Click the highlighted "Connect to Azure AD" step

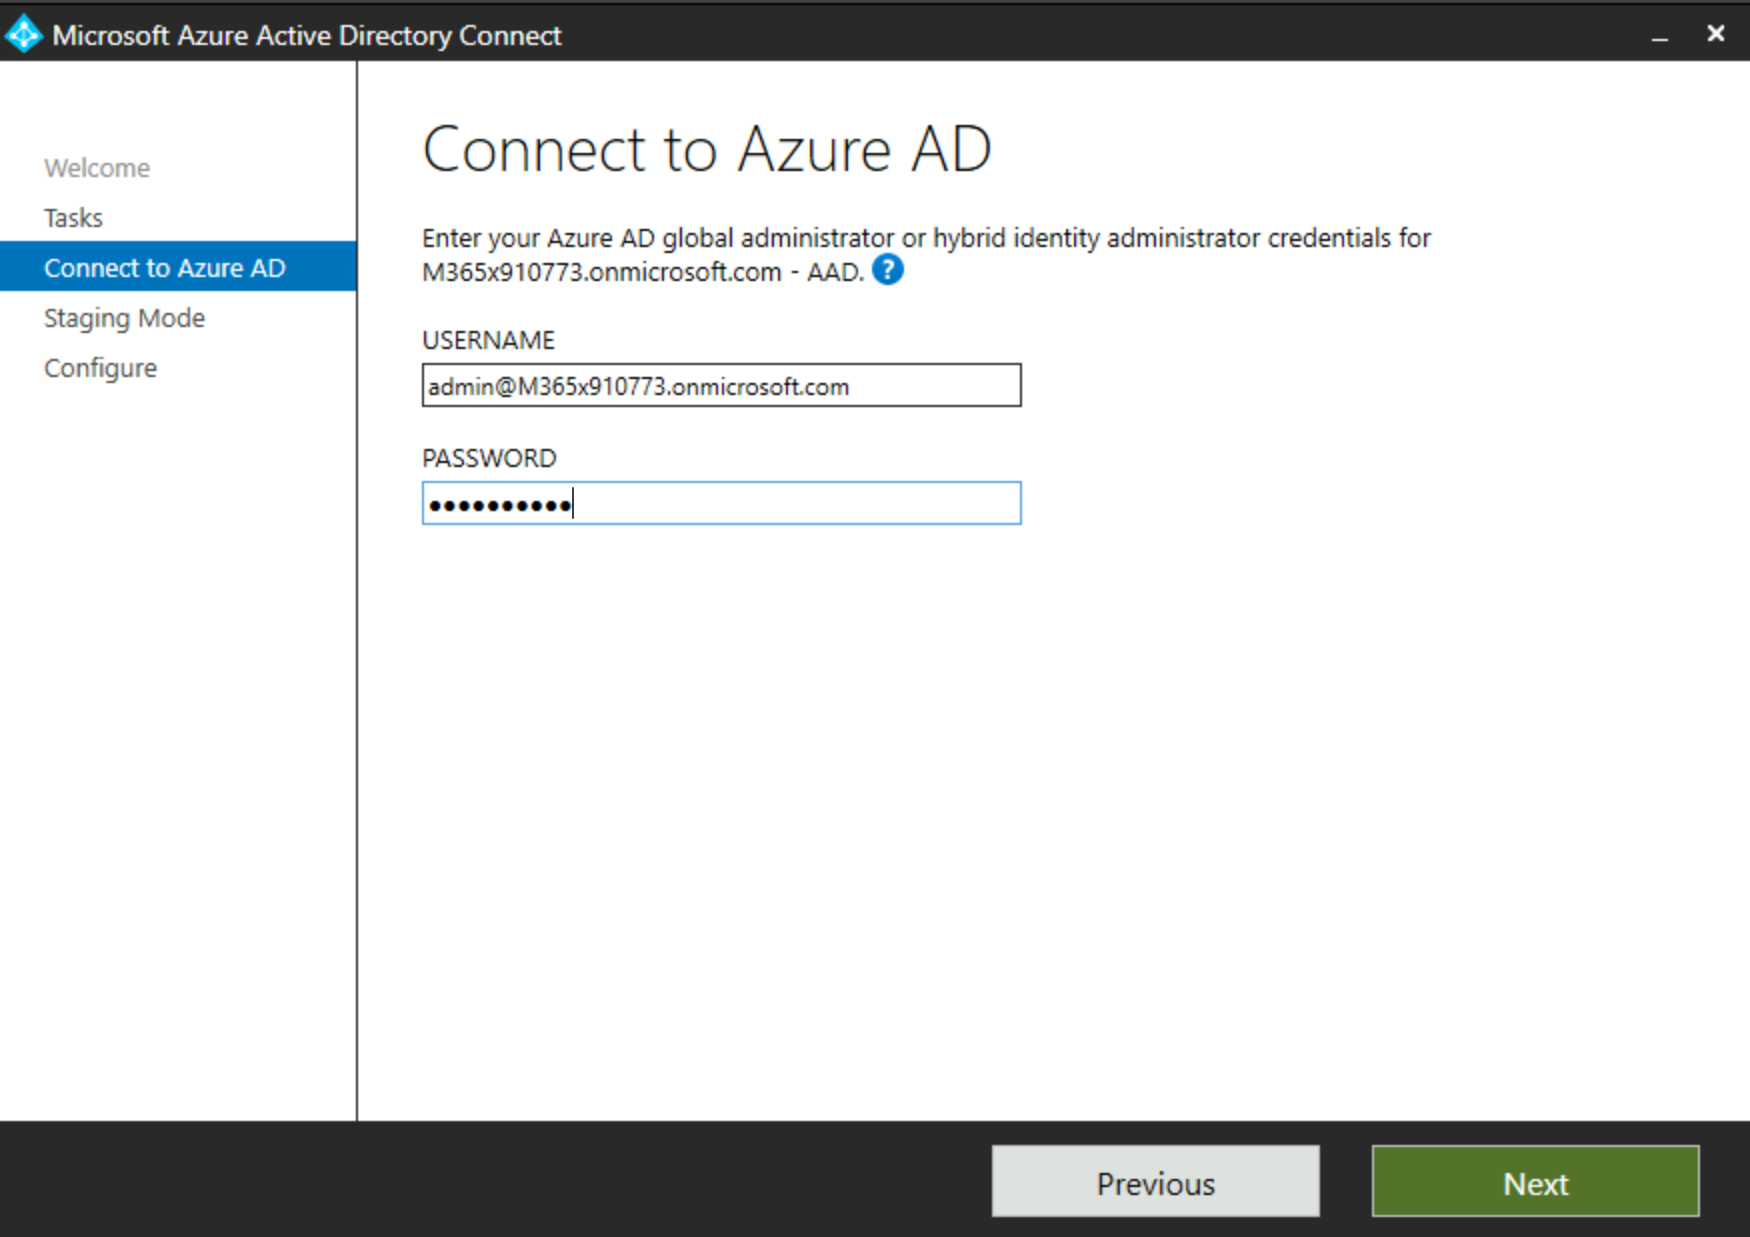tap(166, 267)
